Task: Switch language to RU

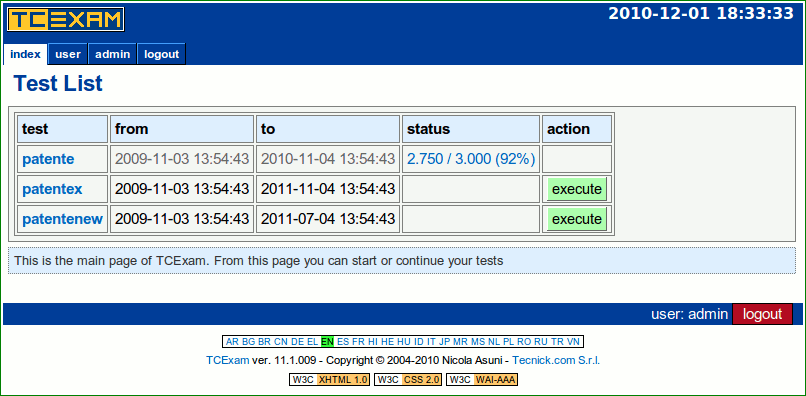Action: pyautogui.click(x=541, y=341)
